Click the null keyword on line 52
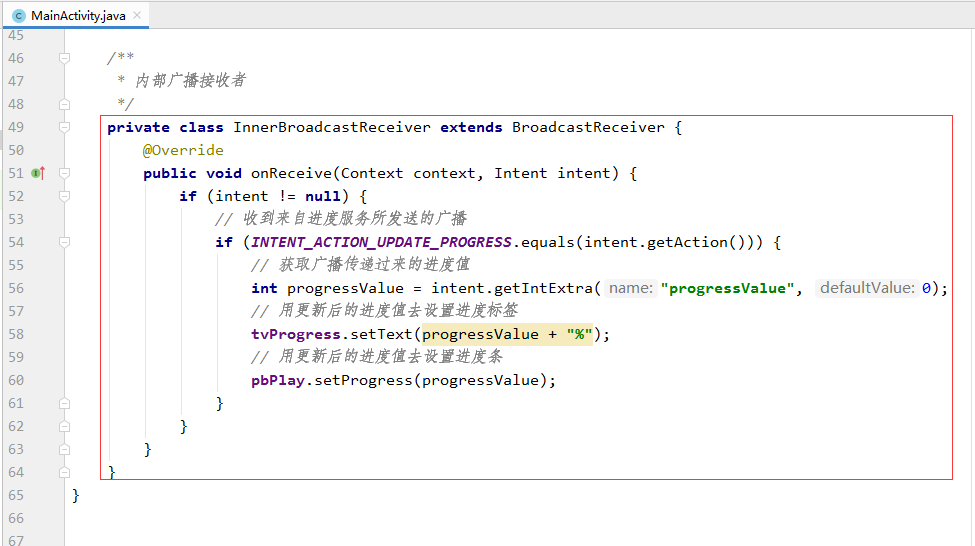Screen dimensions: 975x546 [323, 196]
